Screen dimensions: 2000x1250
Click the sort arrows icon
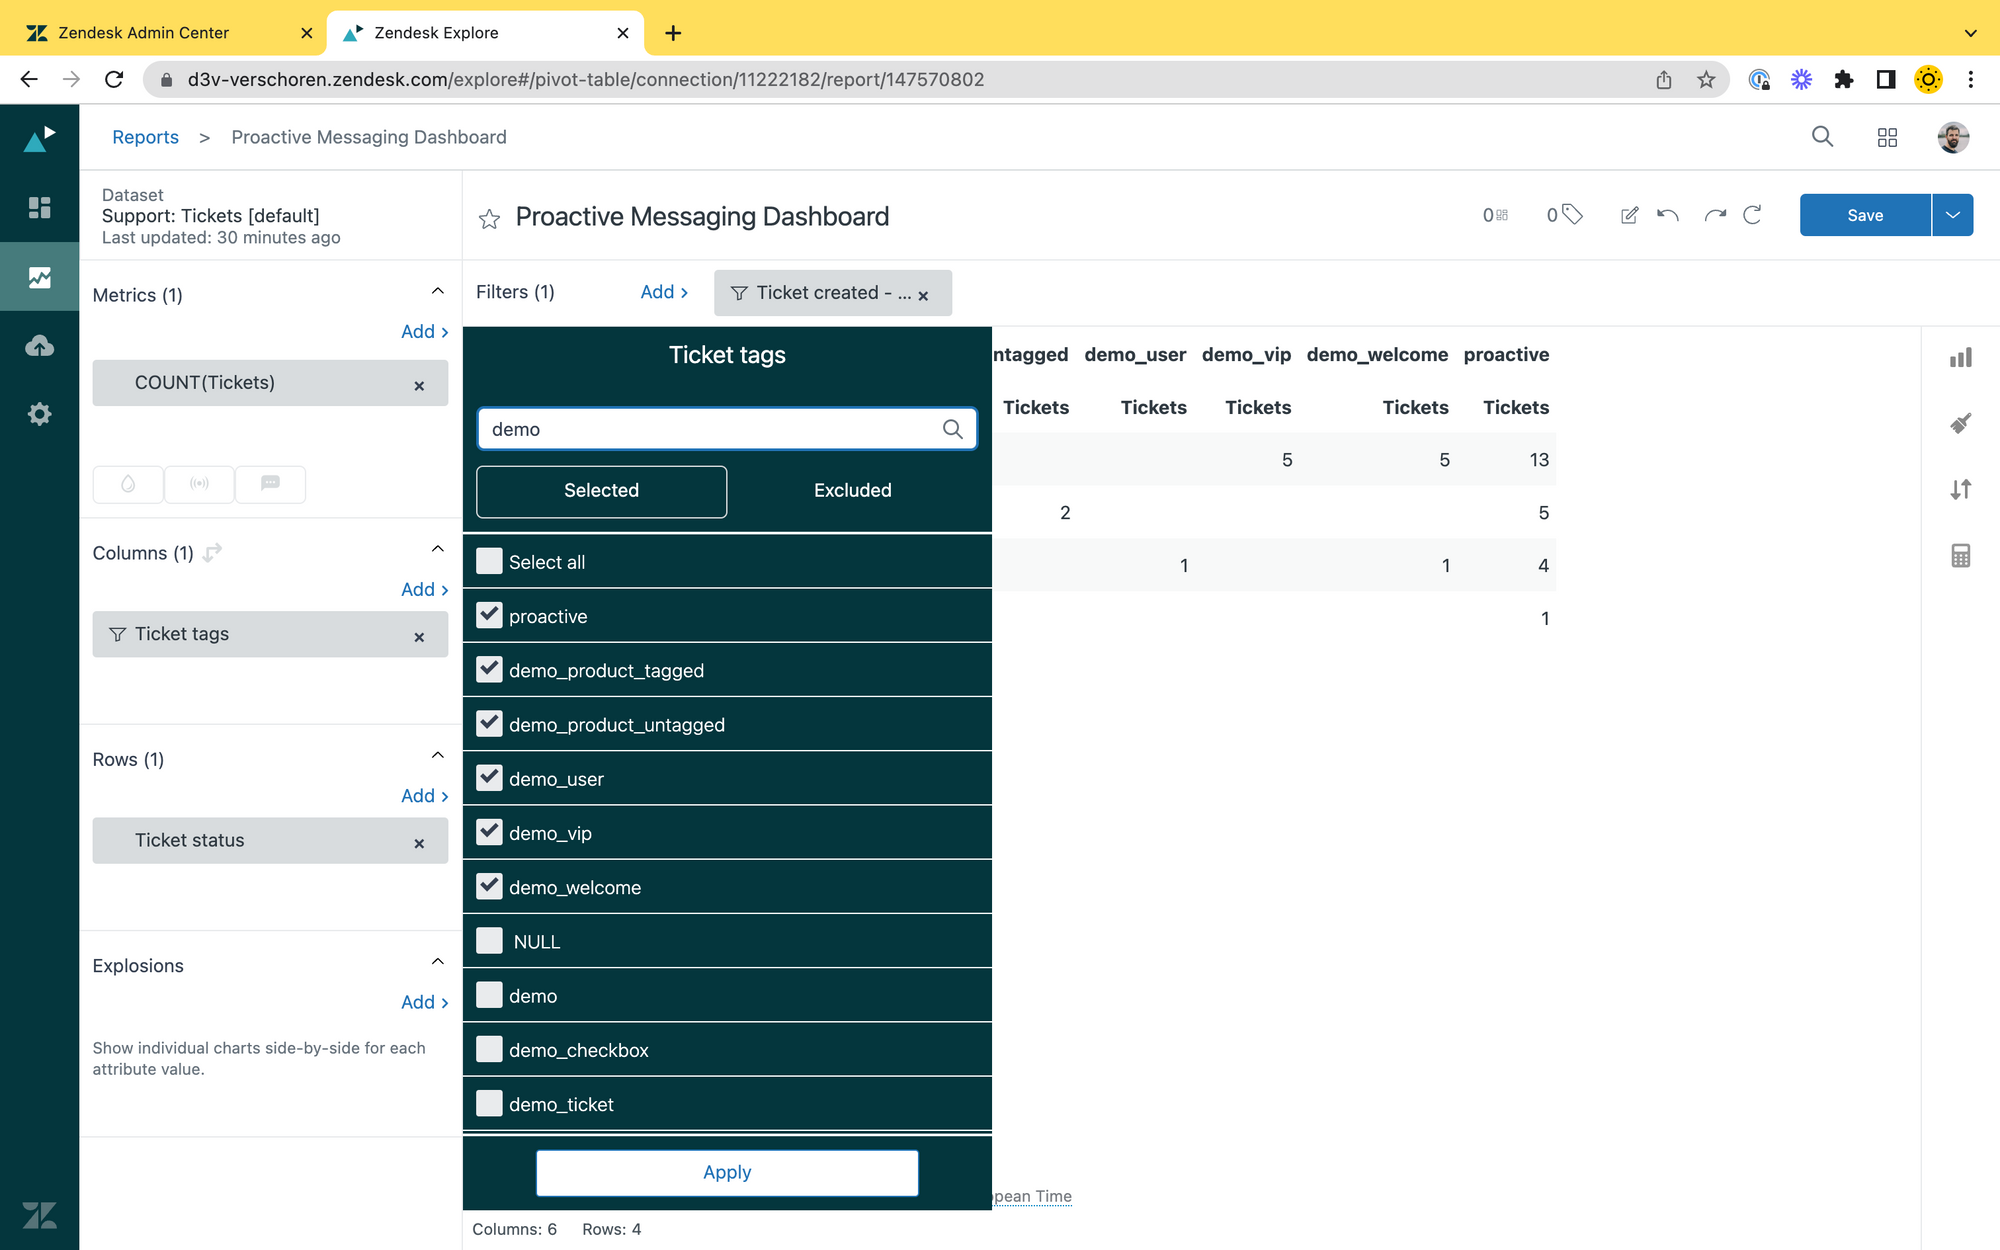tap(1960, 490)
